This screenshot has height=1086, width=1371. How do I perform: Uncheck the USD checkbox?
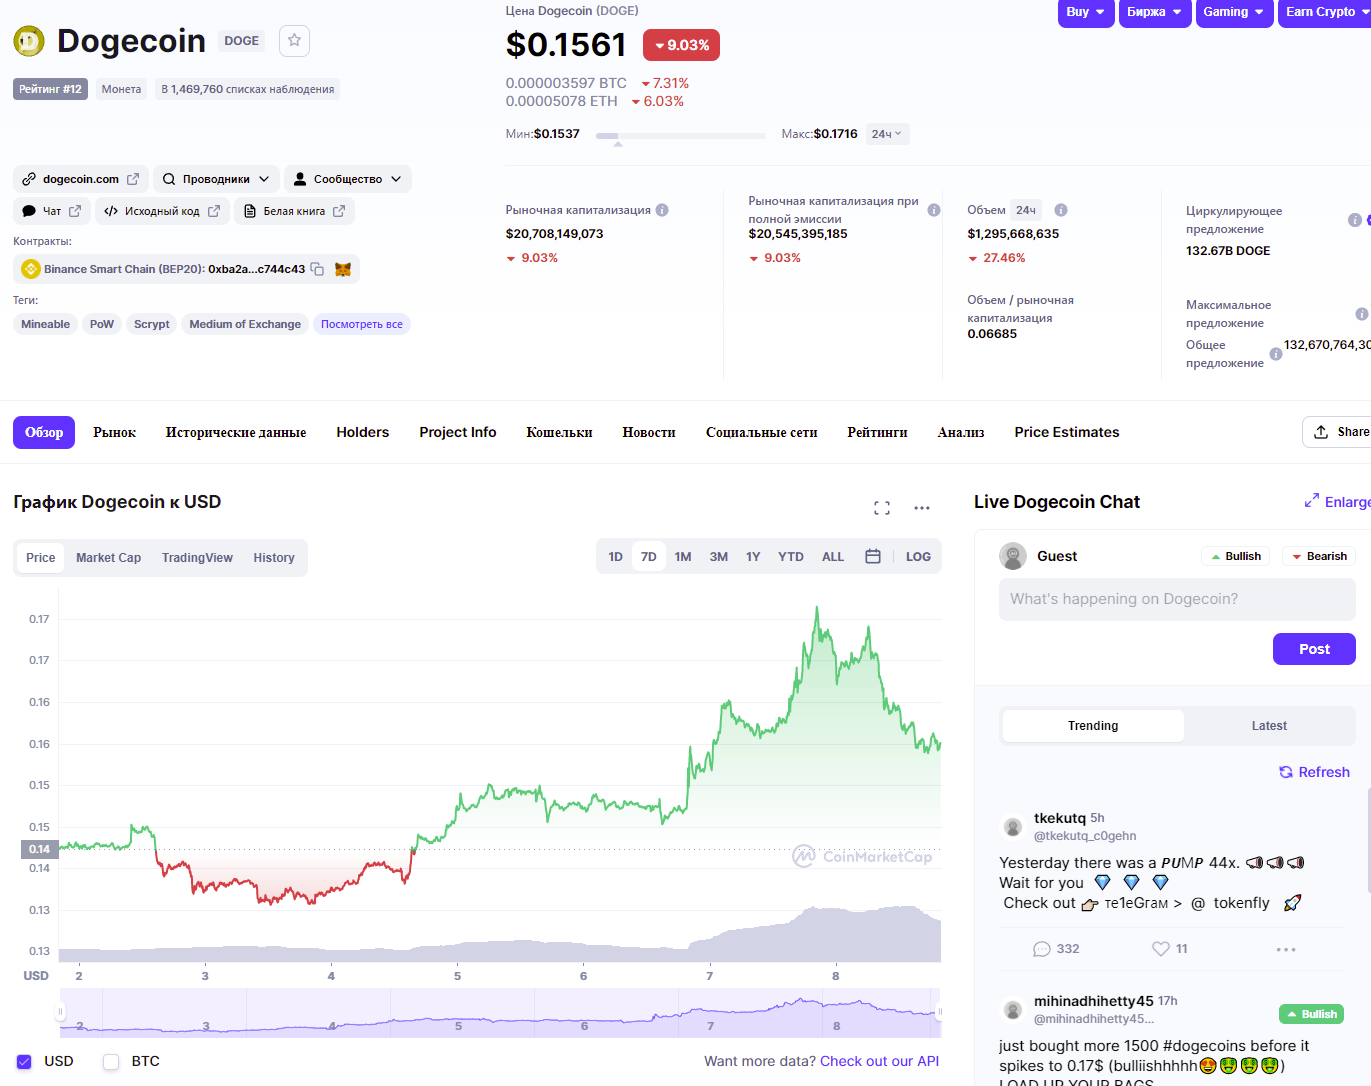[24, 1062]
